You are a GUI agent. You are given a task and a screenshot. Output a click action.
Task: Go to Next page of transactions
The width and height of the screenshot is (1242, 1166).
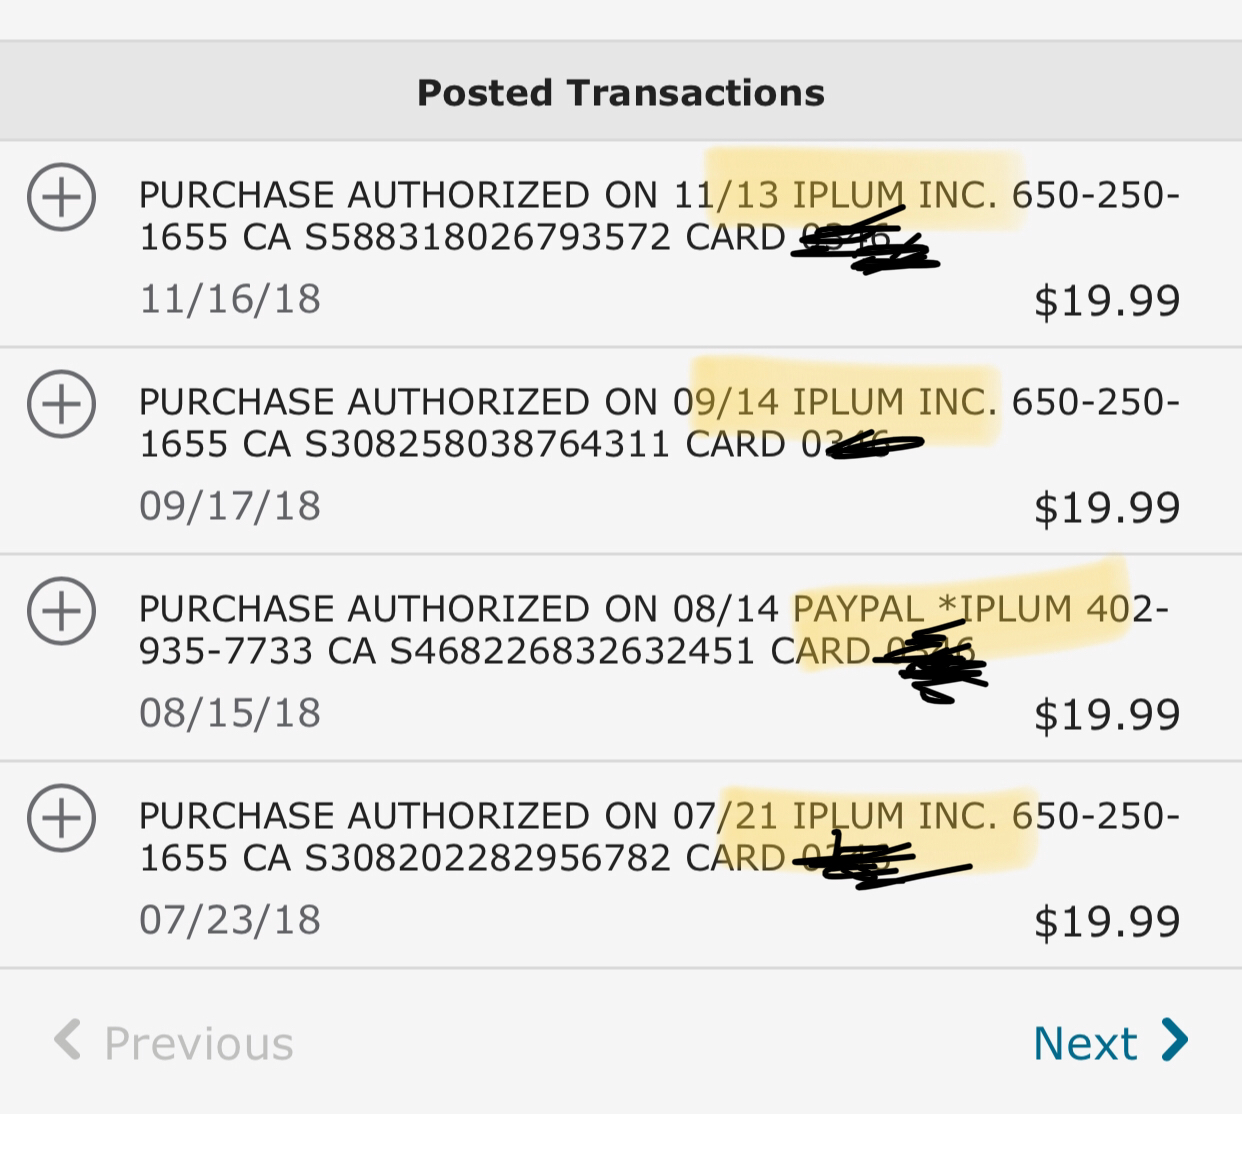coord(1111,1043)
